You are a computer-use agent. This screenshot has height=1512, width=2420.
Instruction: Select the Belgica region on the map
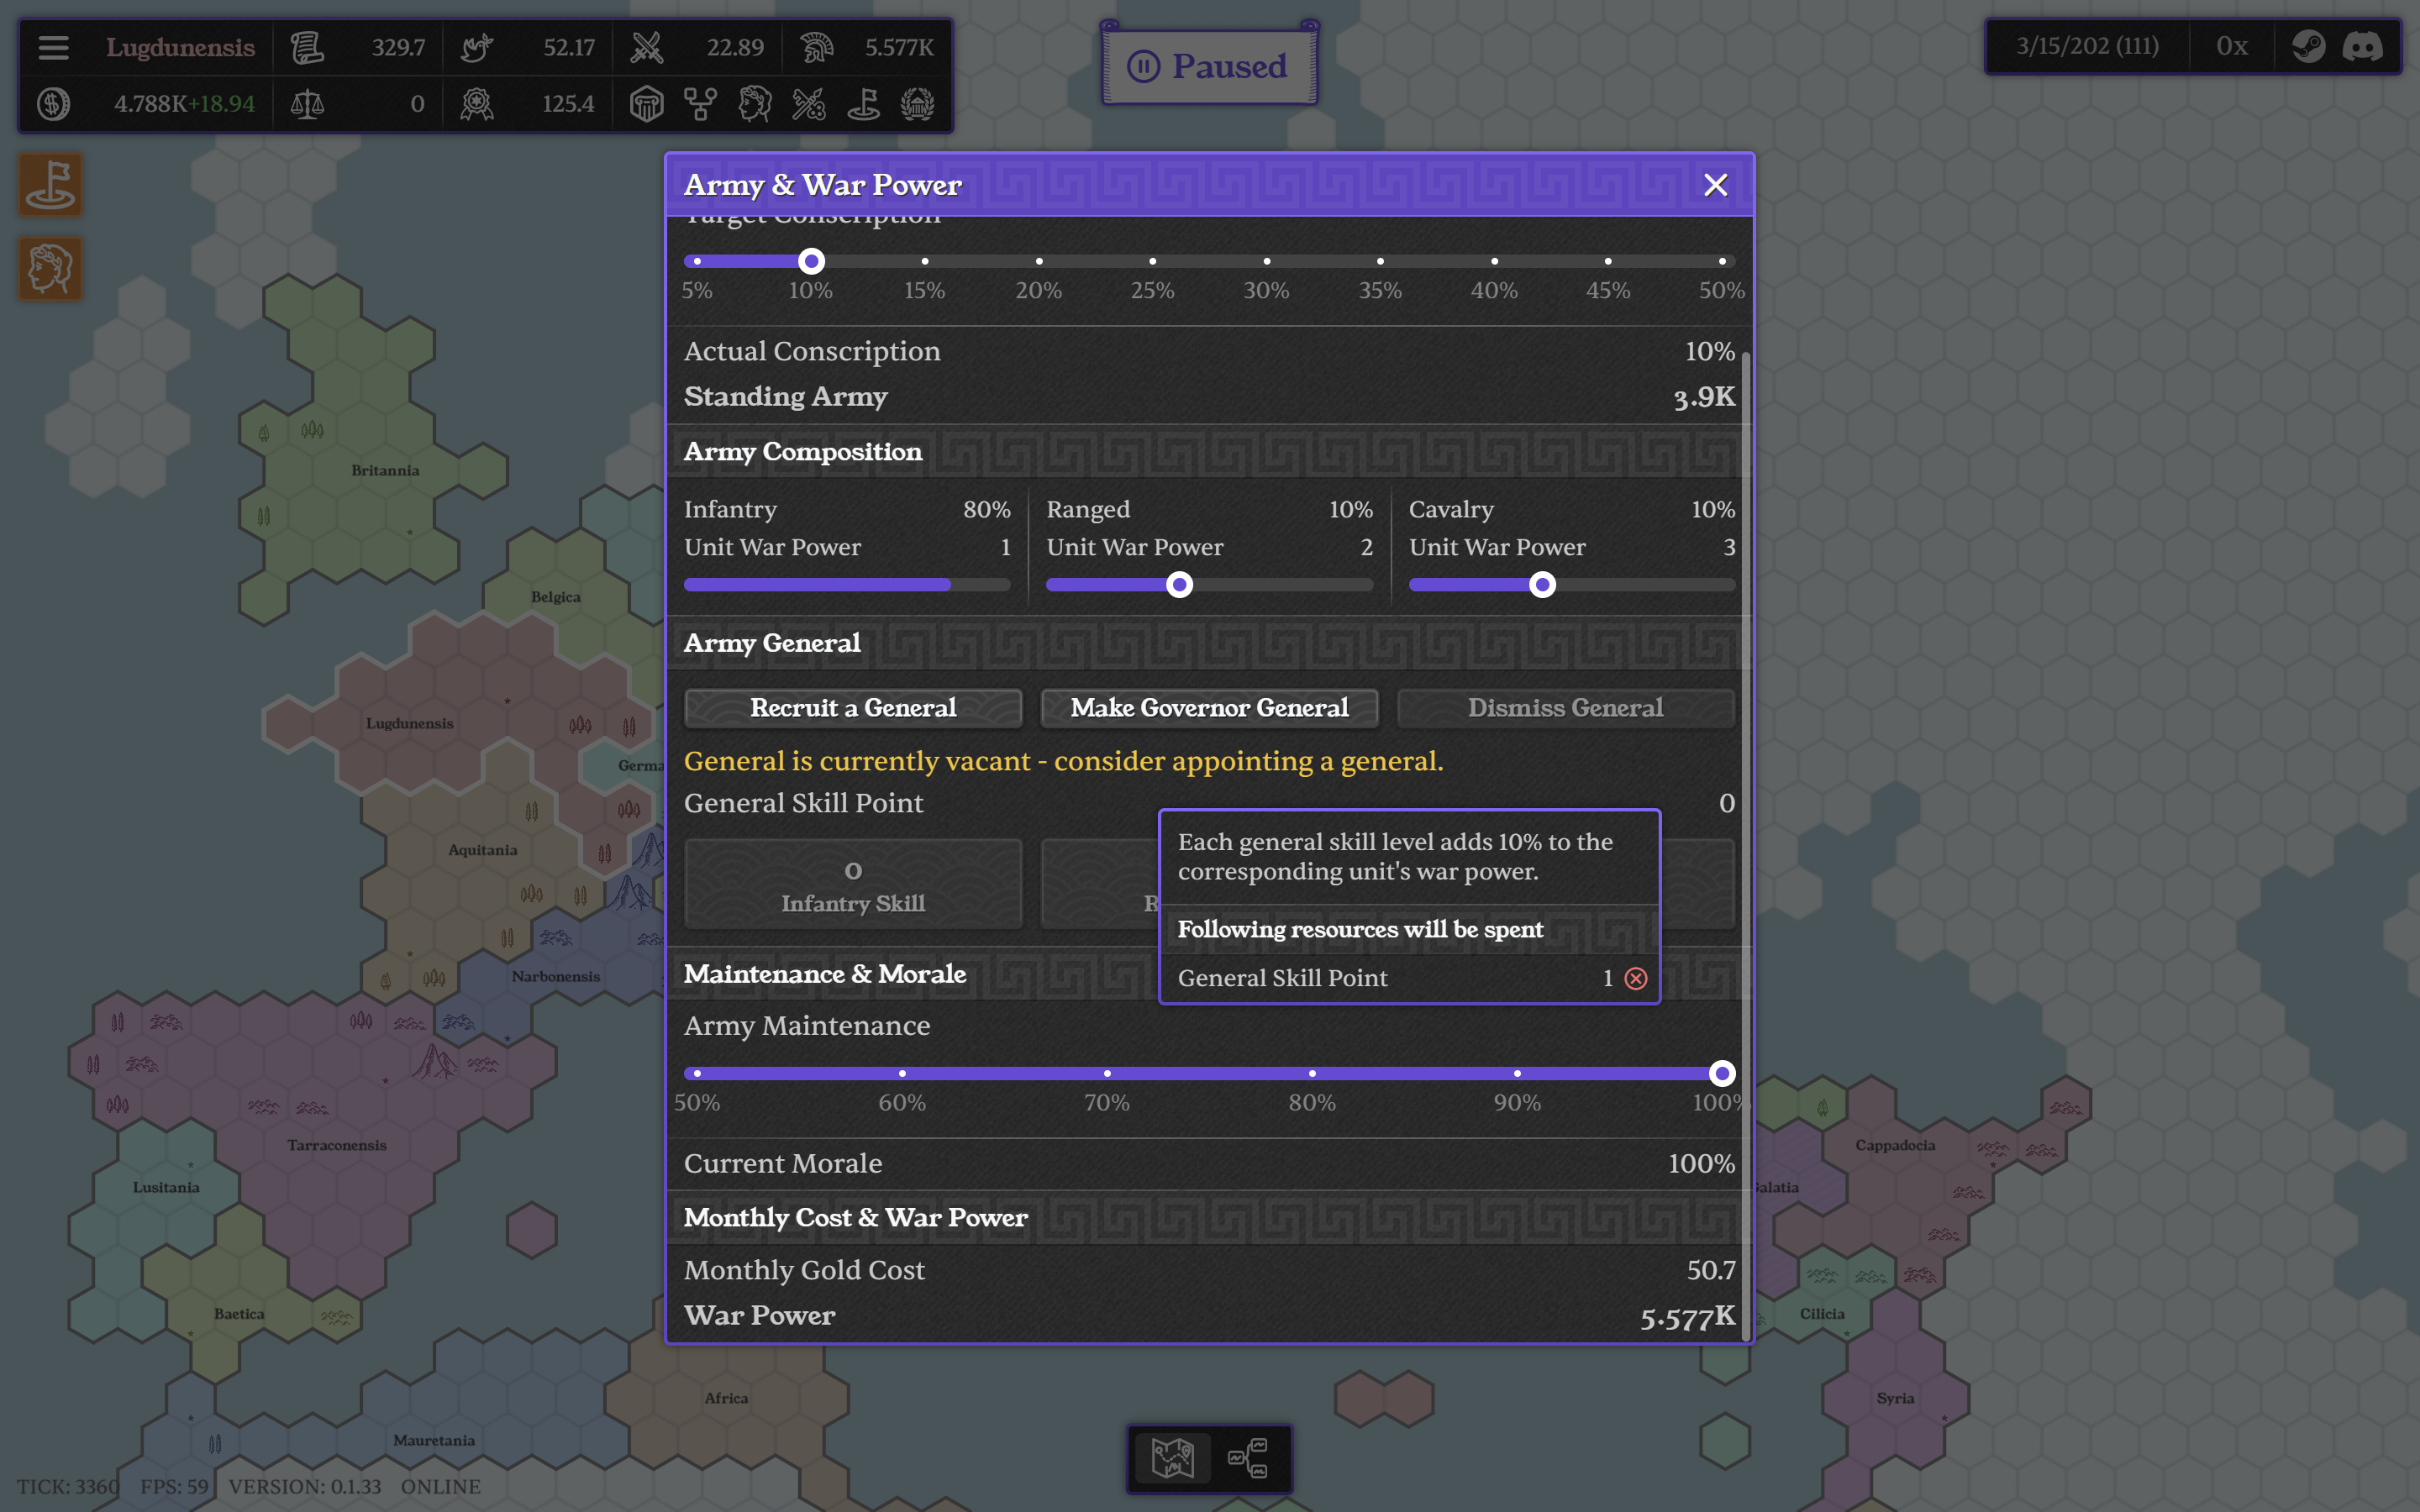(x=555, y=597)
